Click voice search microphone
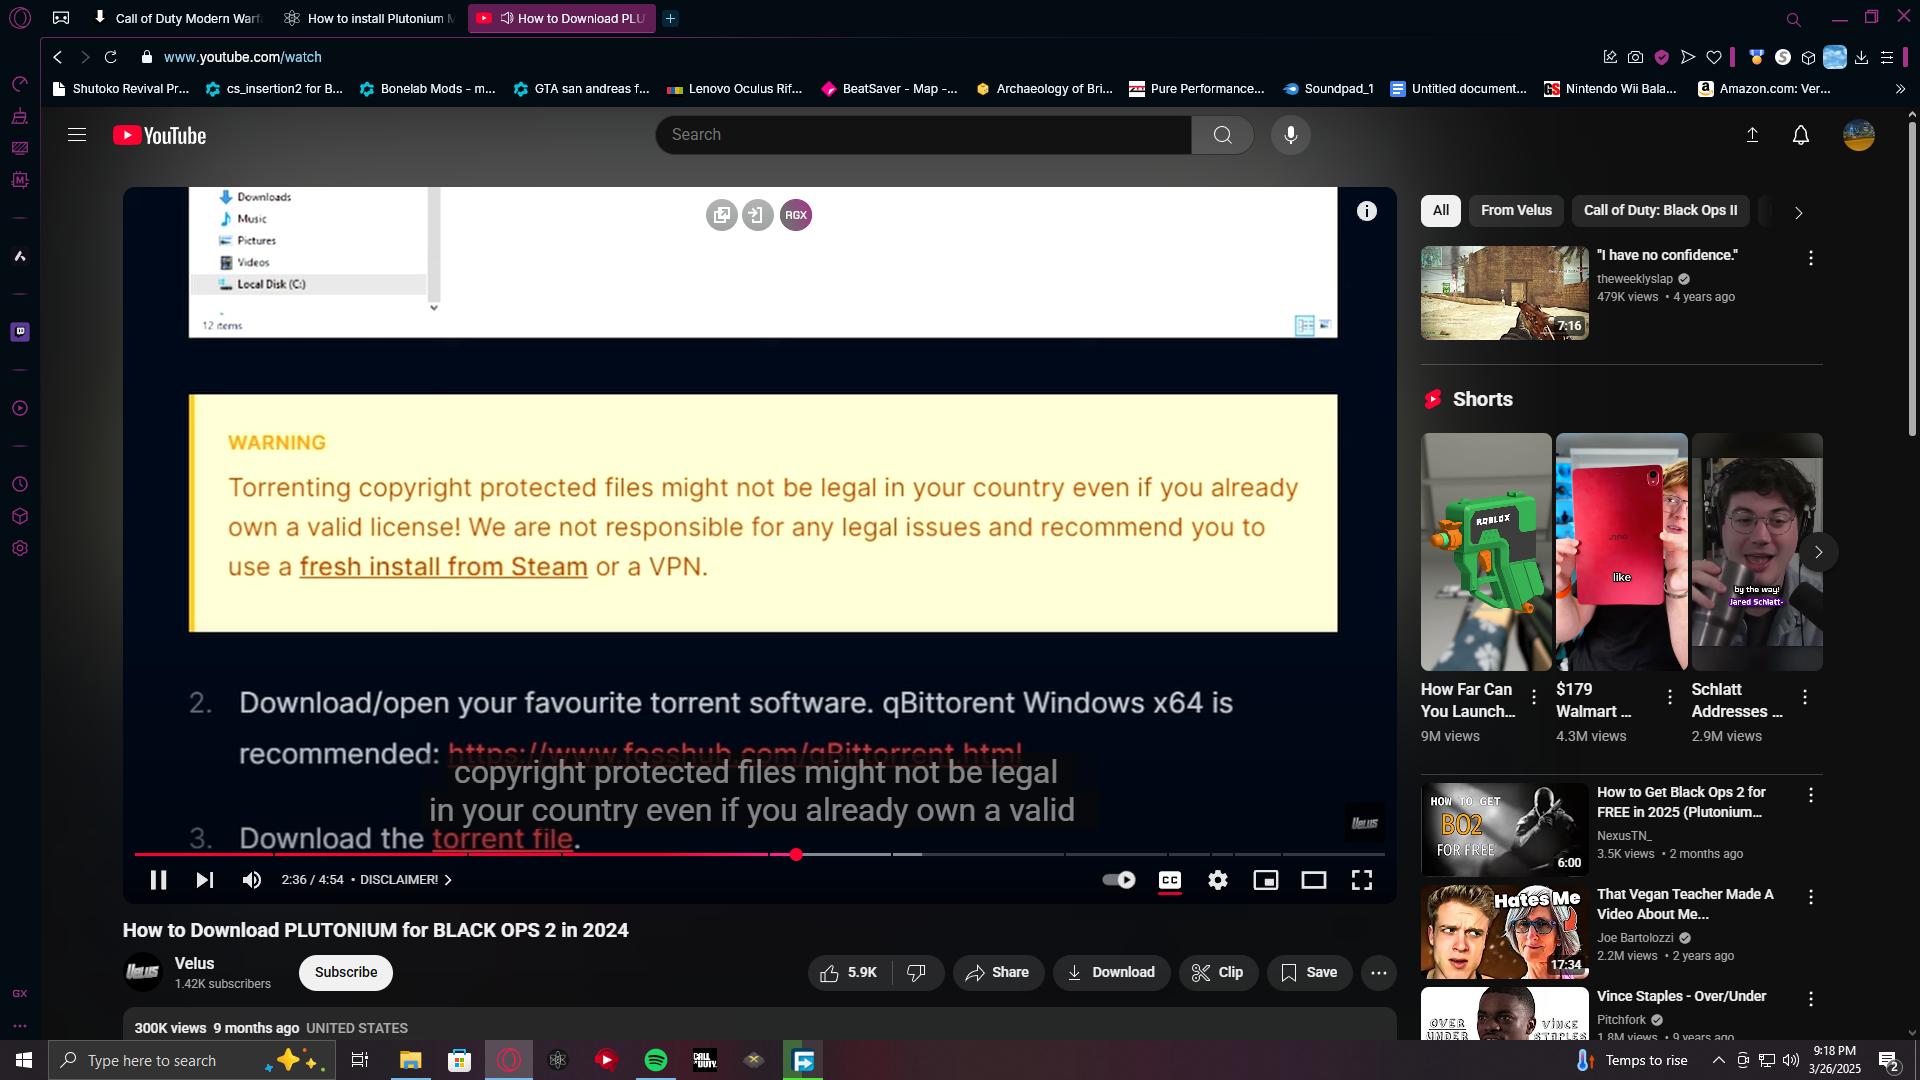 (1290, 135)
